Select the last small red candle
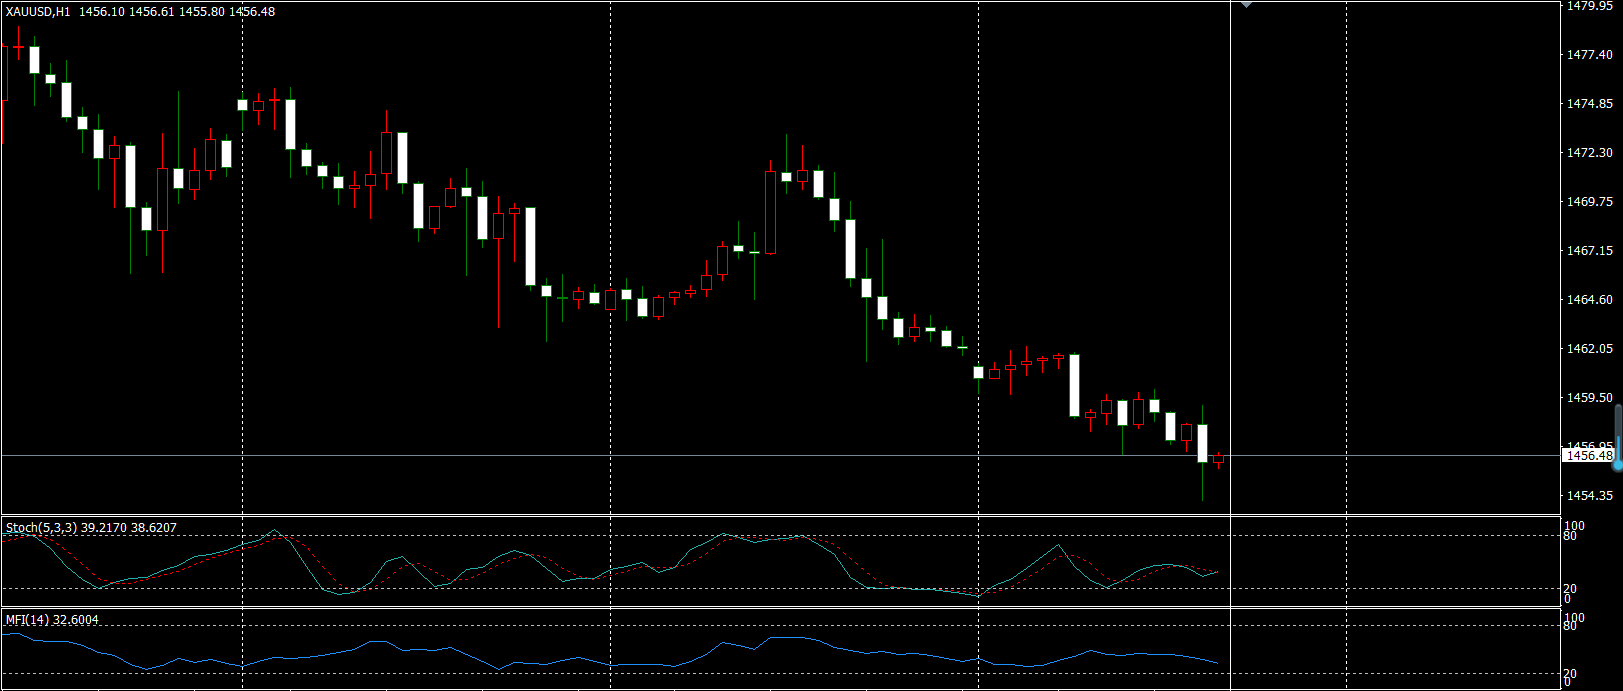This screenshot has height=691, width=1623. click(x=1218, y=460)
